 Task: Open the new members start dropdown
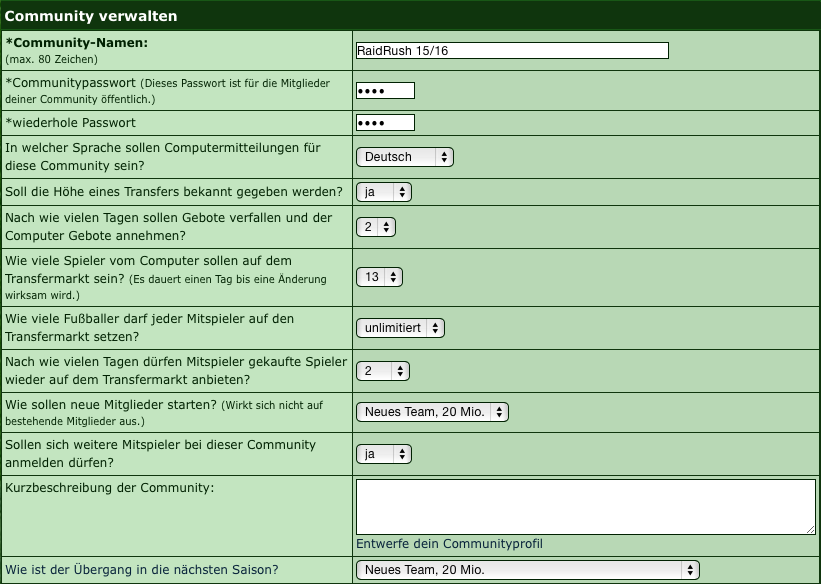click(432, 412)
